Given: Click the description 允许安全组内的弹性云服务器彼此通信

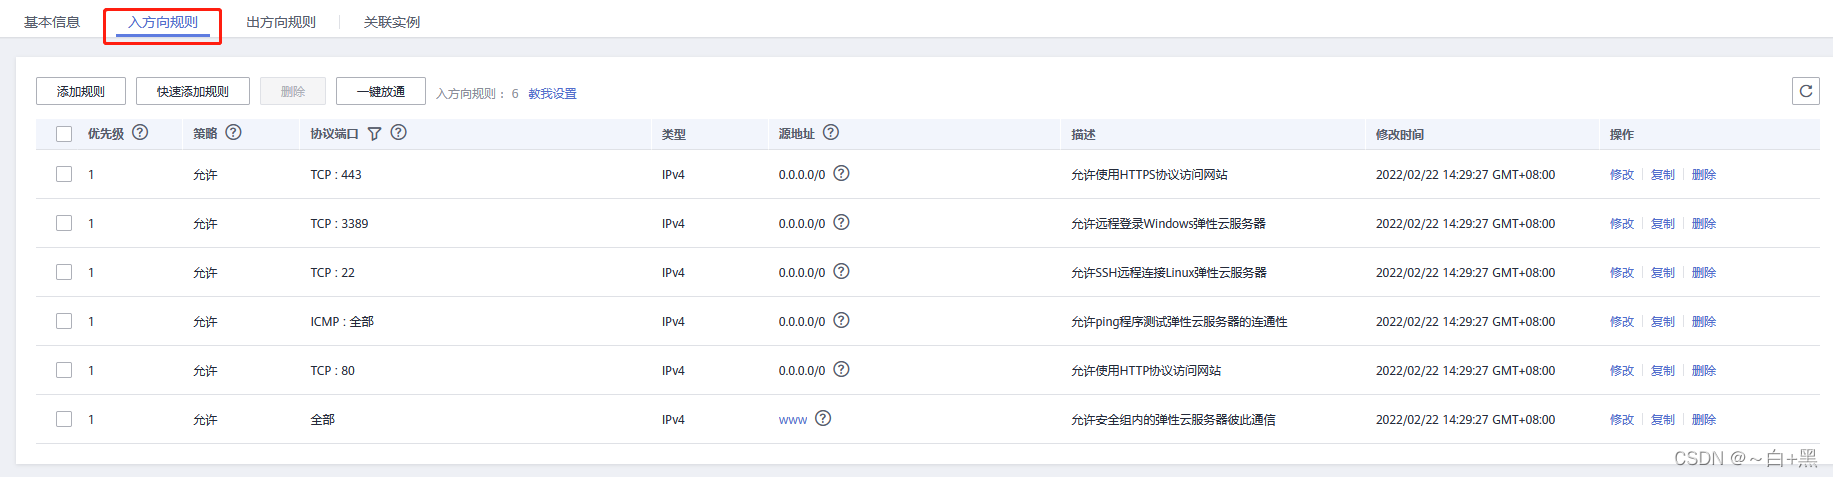Looking at the screenshot, I should tap(1173, 419).
